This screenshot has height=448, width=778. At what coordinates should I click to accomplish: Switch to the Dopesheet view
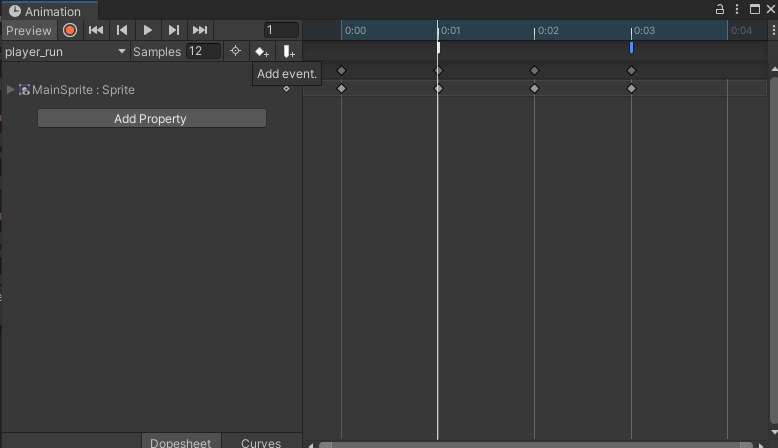pyautogui.click(x=181, y=442)
